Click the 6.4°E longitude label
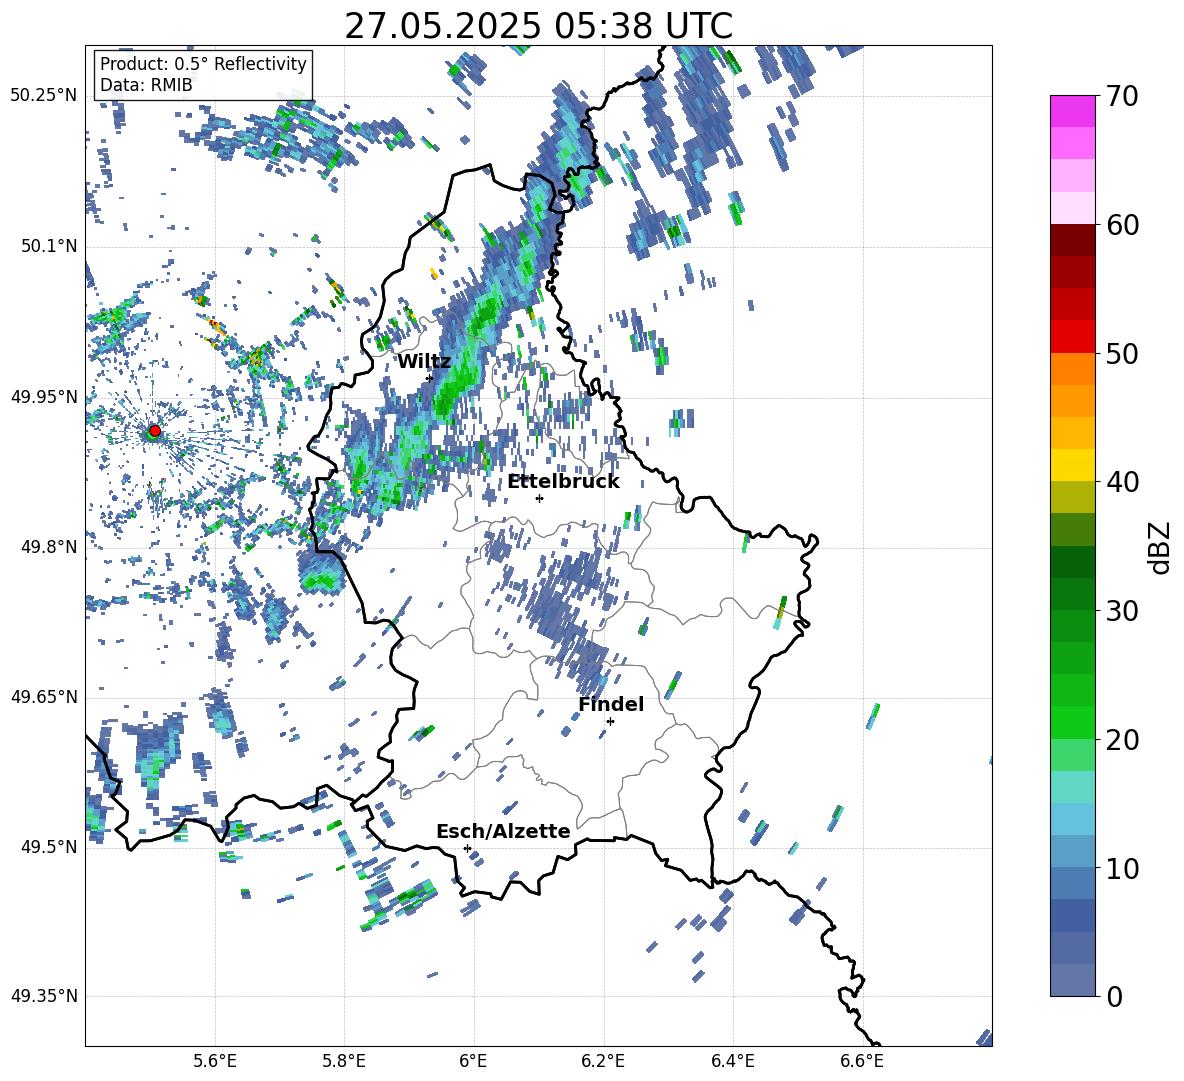The height and width of the screenshot is (1081, 1184). [x=732, y=1061]
